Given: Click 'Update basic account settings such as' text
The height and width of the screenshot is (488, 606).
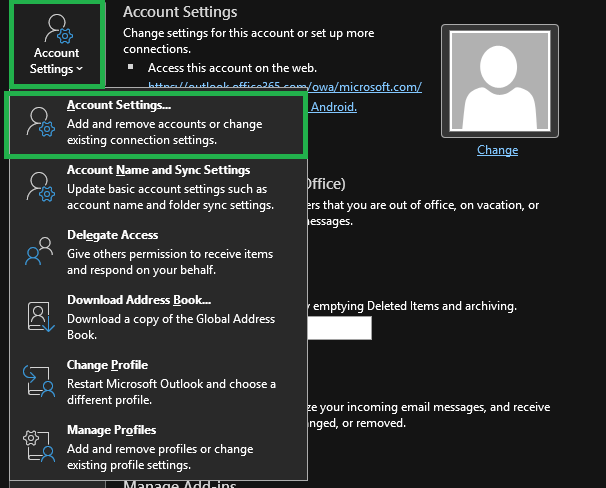Looking at the screenshot, I should pos(167,189).
